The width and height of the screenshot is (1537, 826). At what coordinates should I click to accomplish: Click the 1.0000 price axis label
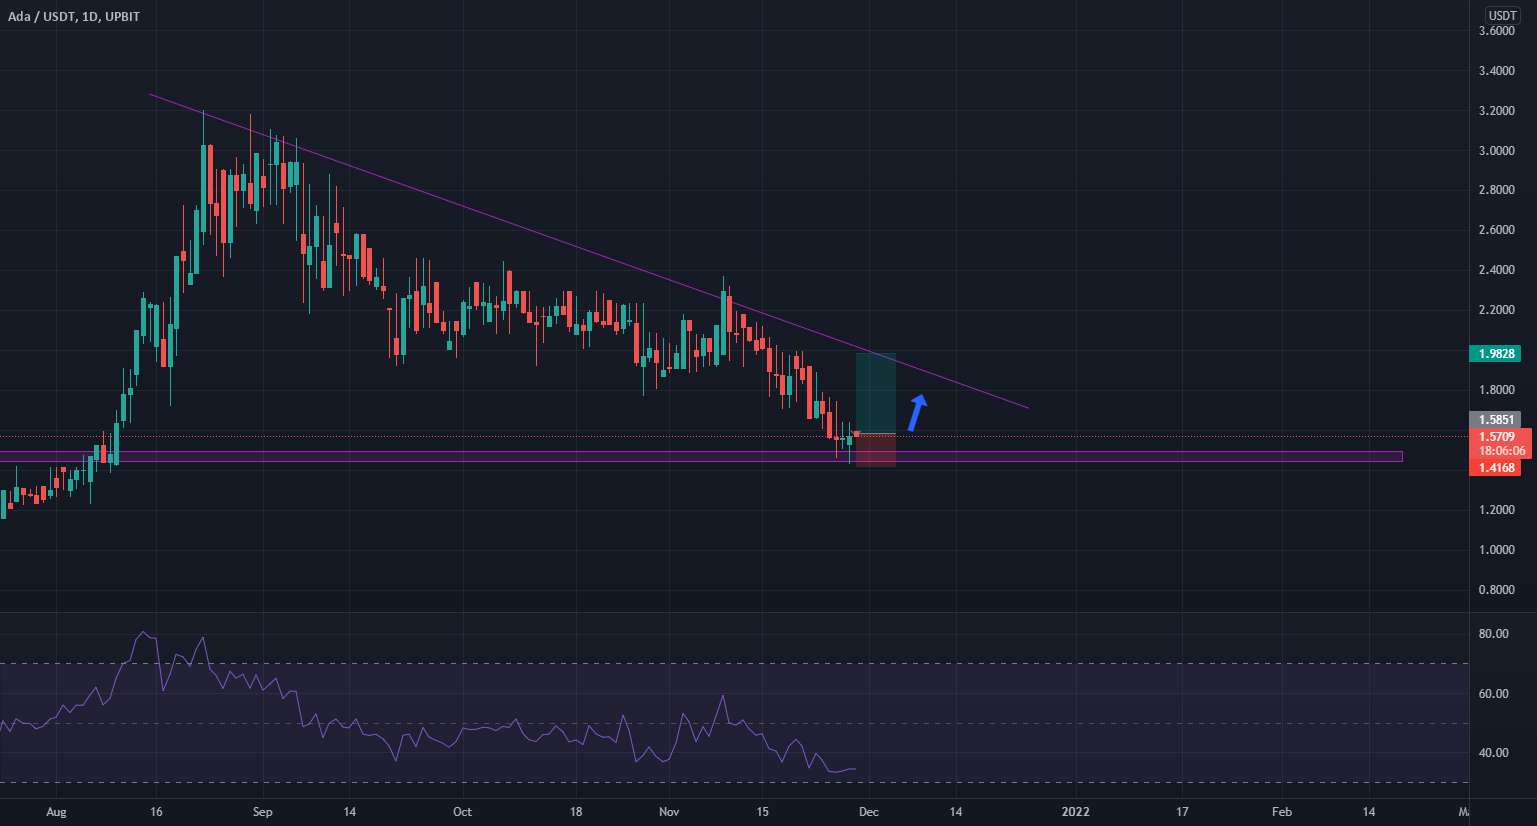click(1497, 550)
